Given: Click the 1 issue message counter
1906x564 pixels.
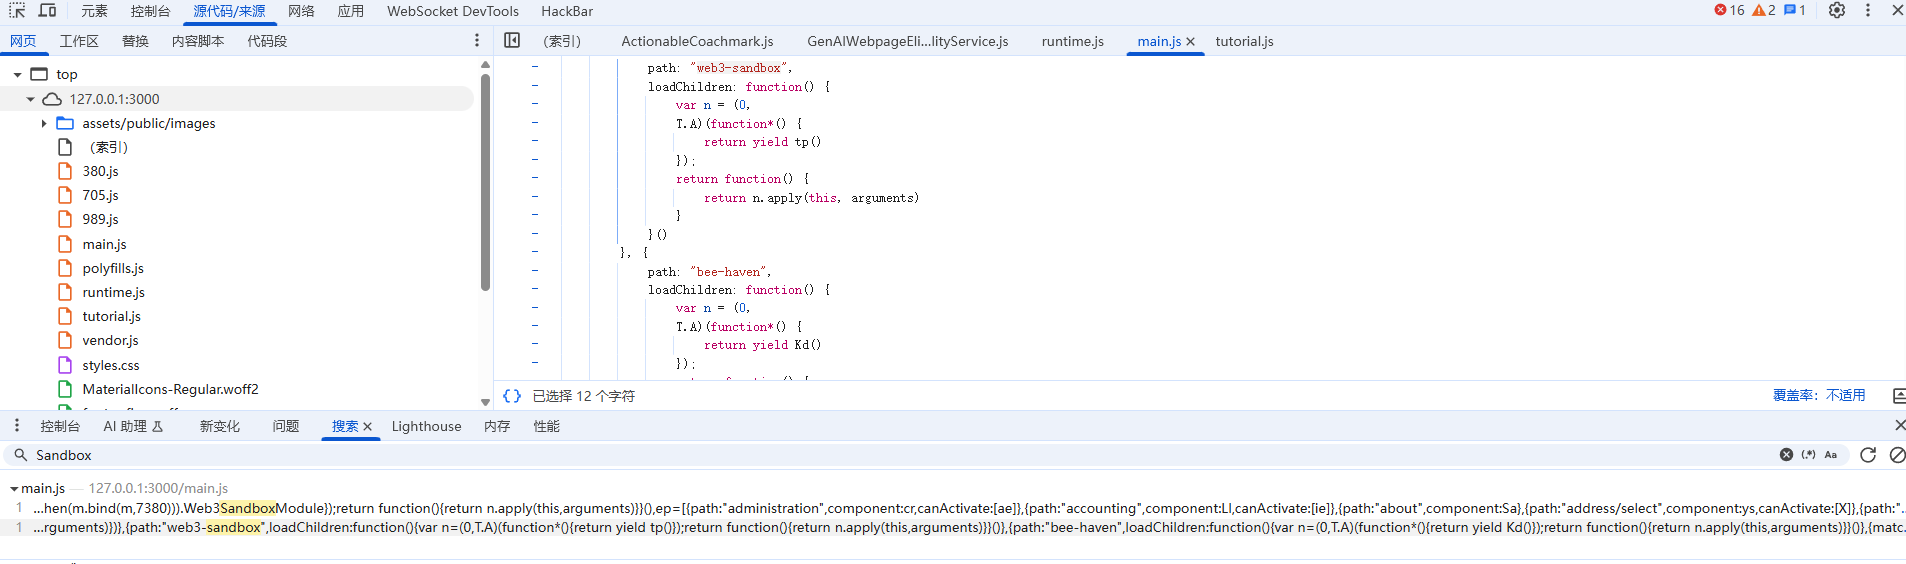Looking at the screenshot, I should 1795,10.
